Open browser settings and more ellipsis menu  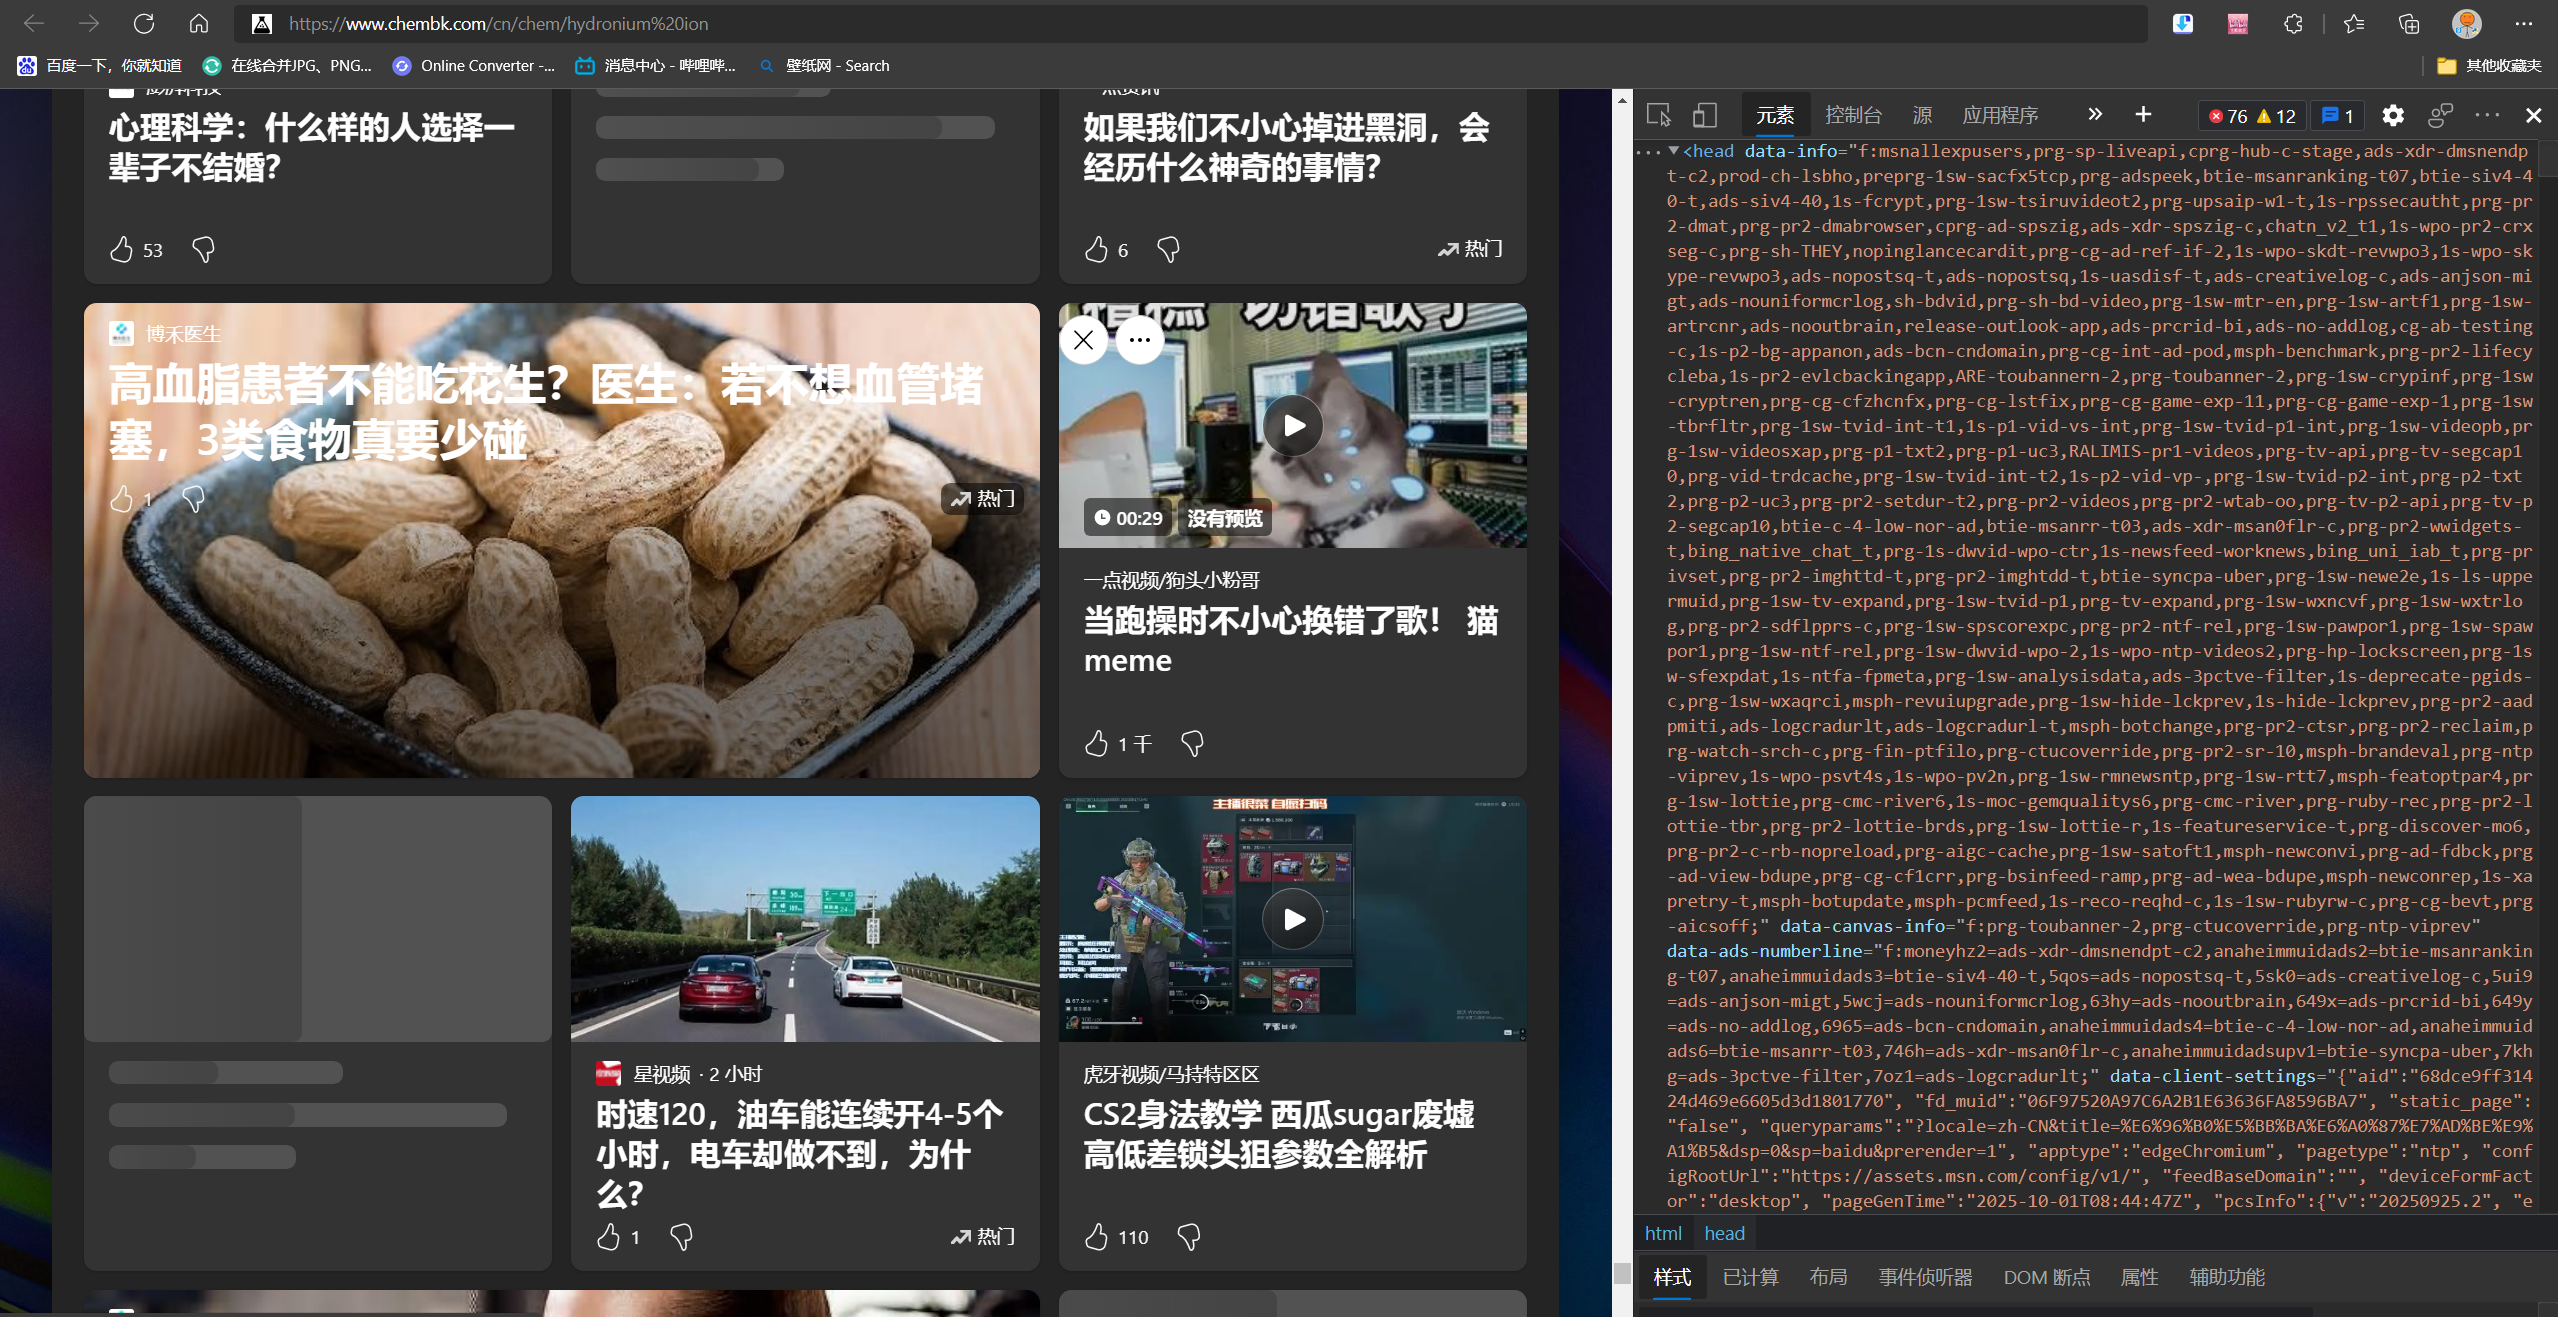2523,23
